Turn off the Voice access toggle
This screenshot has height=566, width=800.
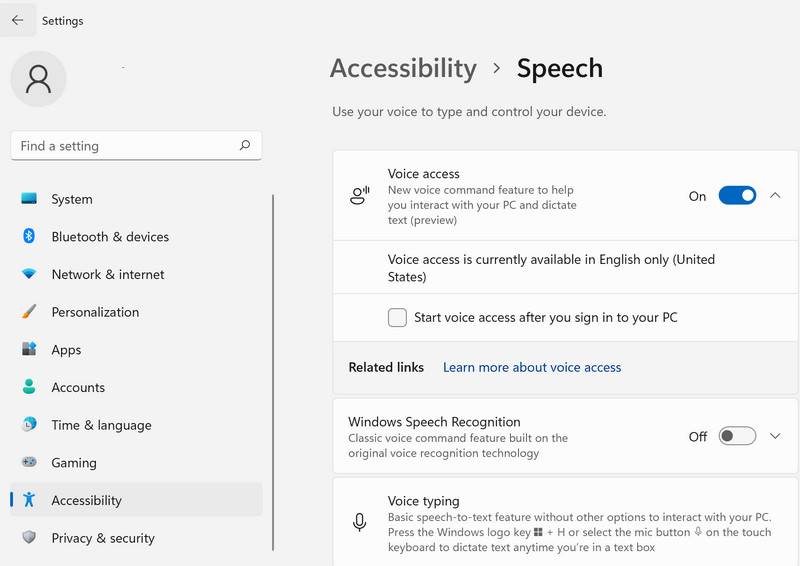pyautogui.click(x=737, y=196)
